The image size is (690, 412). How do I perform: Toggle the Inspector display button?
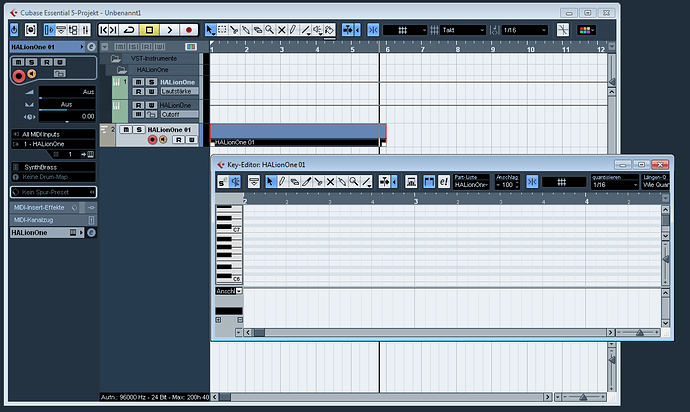(49, 30)
